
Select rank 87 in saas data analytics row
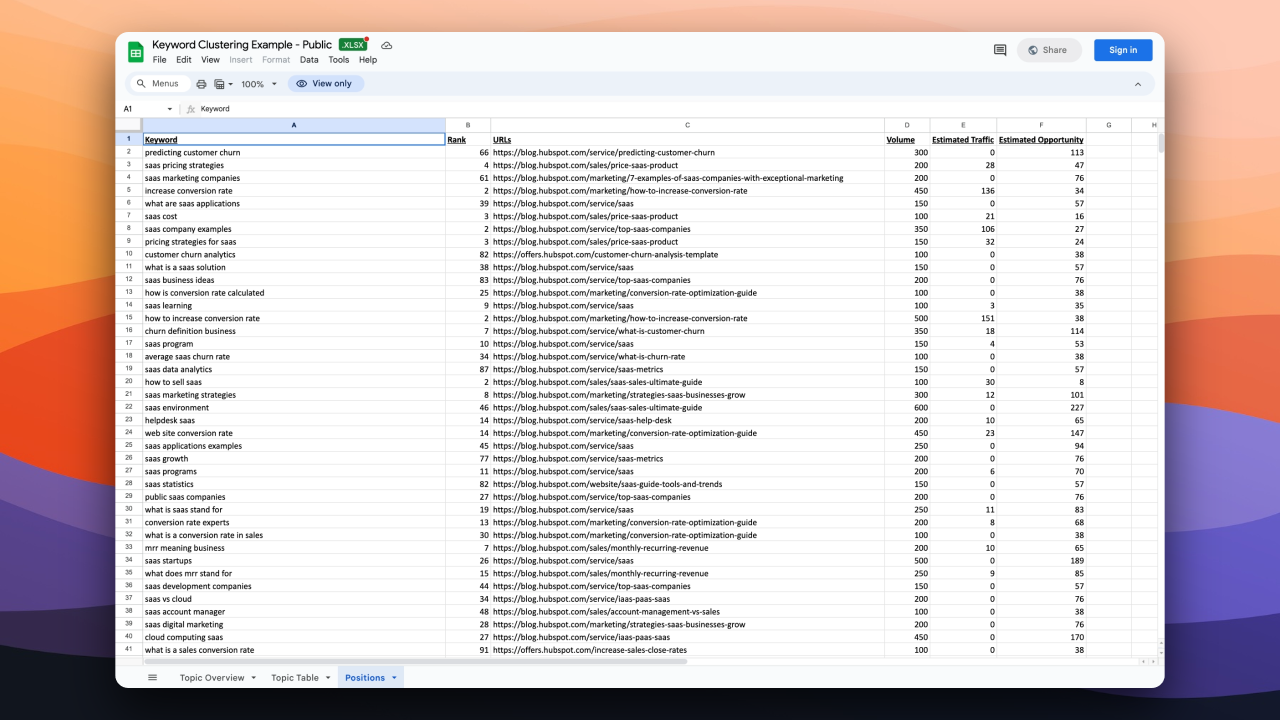(x=468, y=370)
